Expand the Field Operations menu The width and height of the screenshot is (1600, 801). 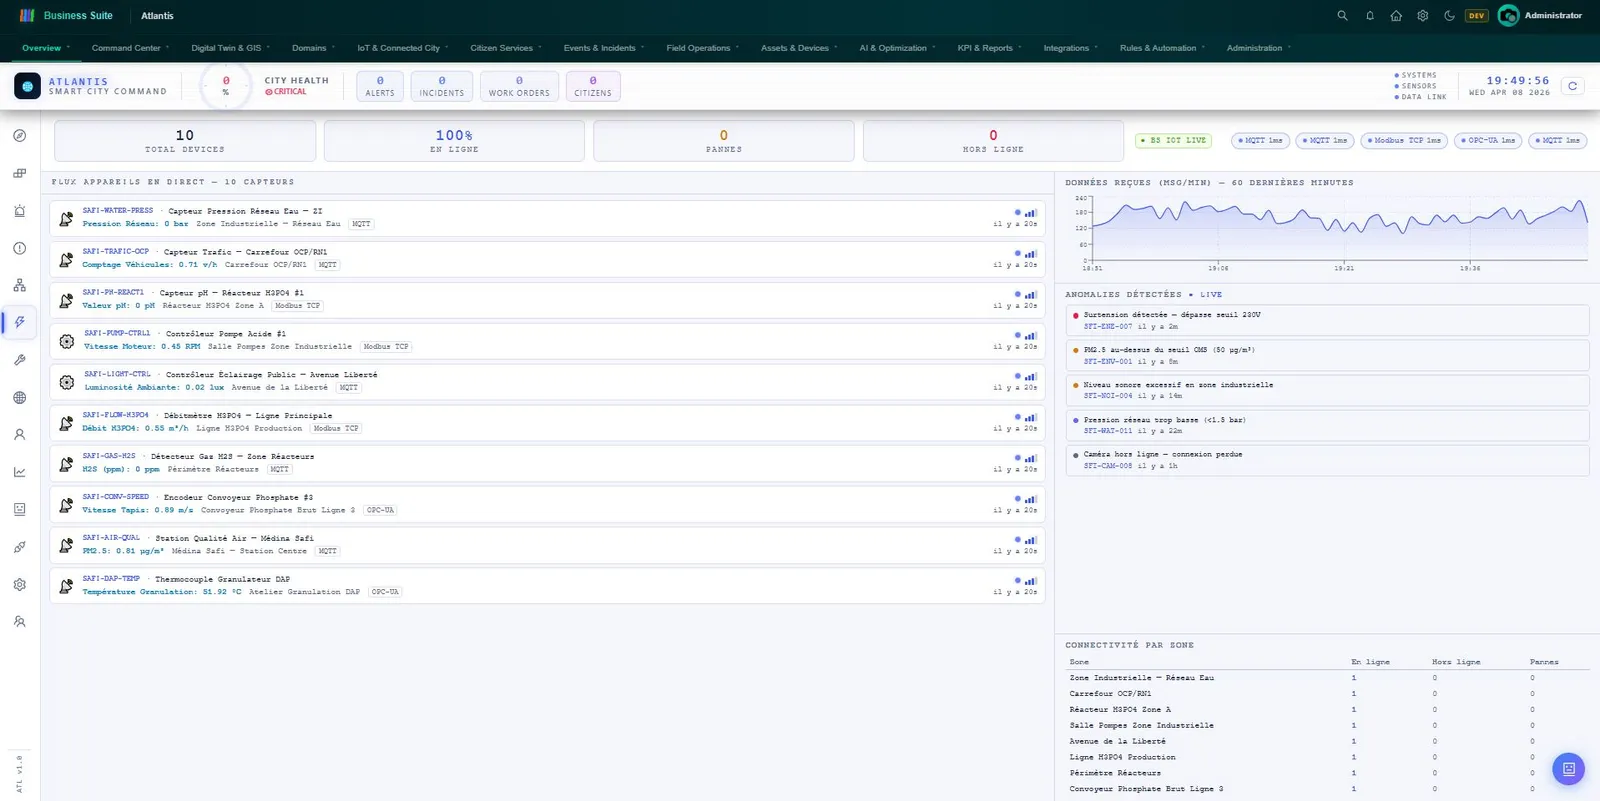tap(703, 48)
